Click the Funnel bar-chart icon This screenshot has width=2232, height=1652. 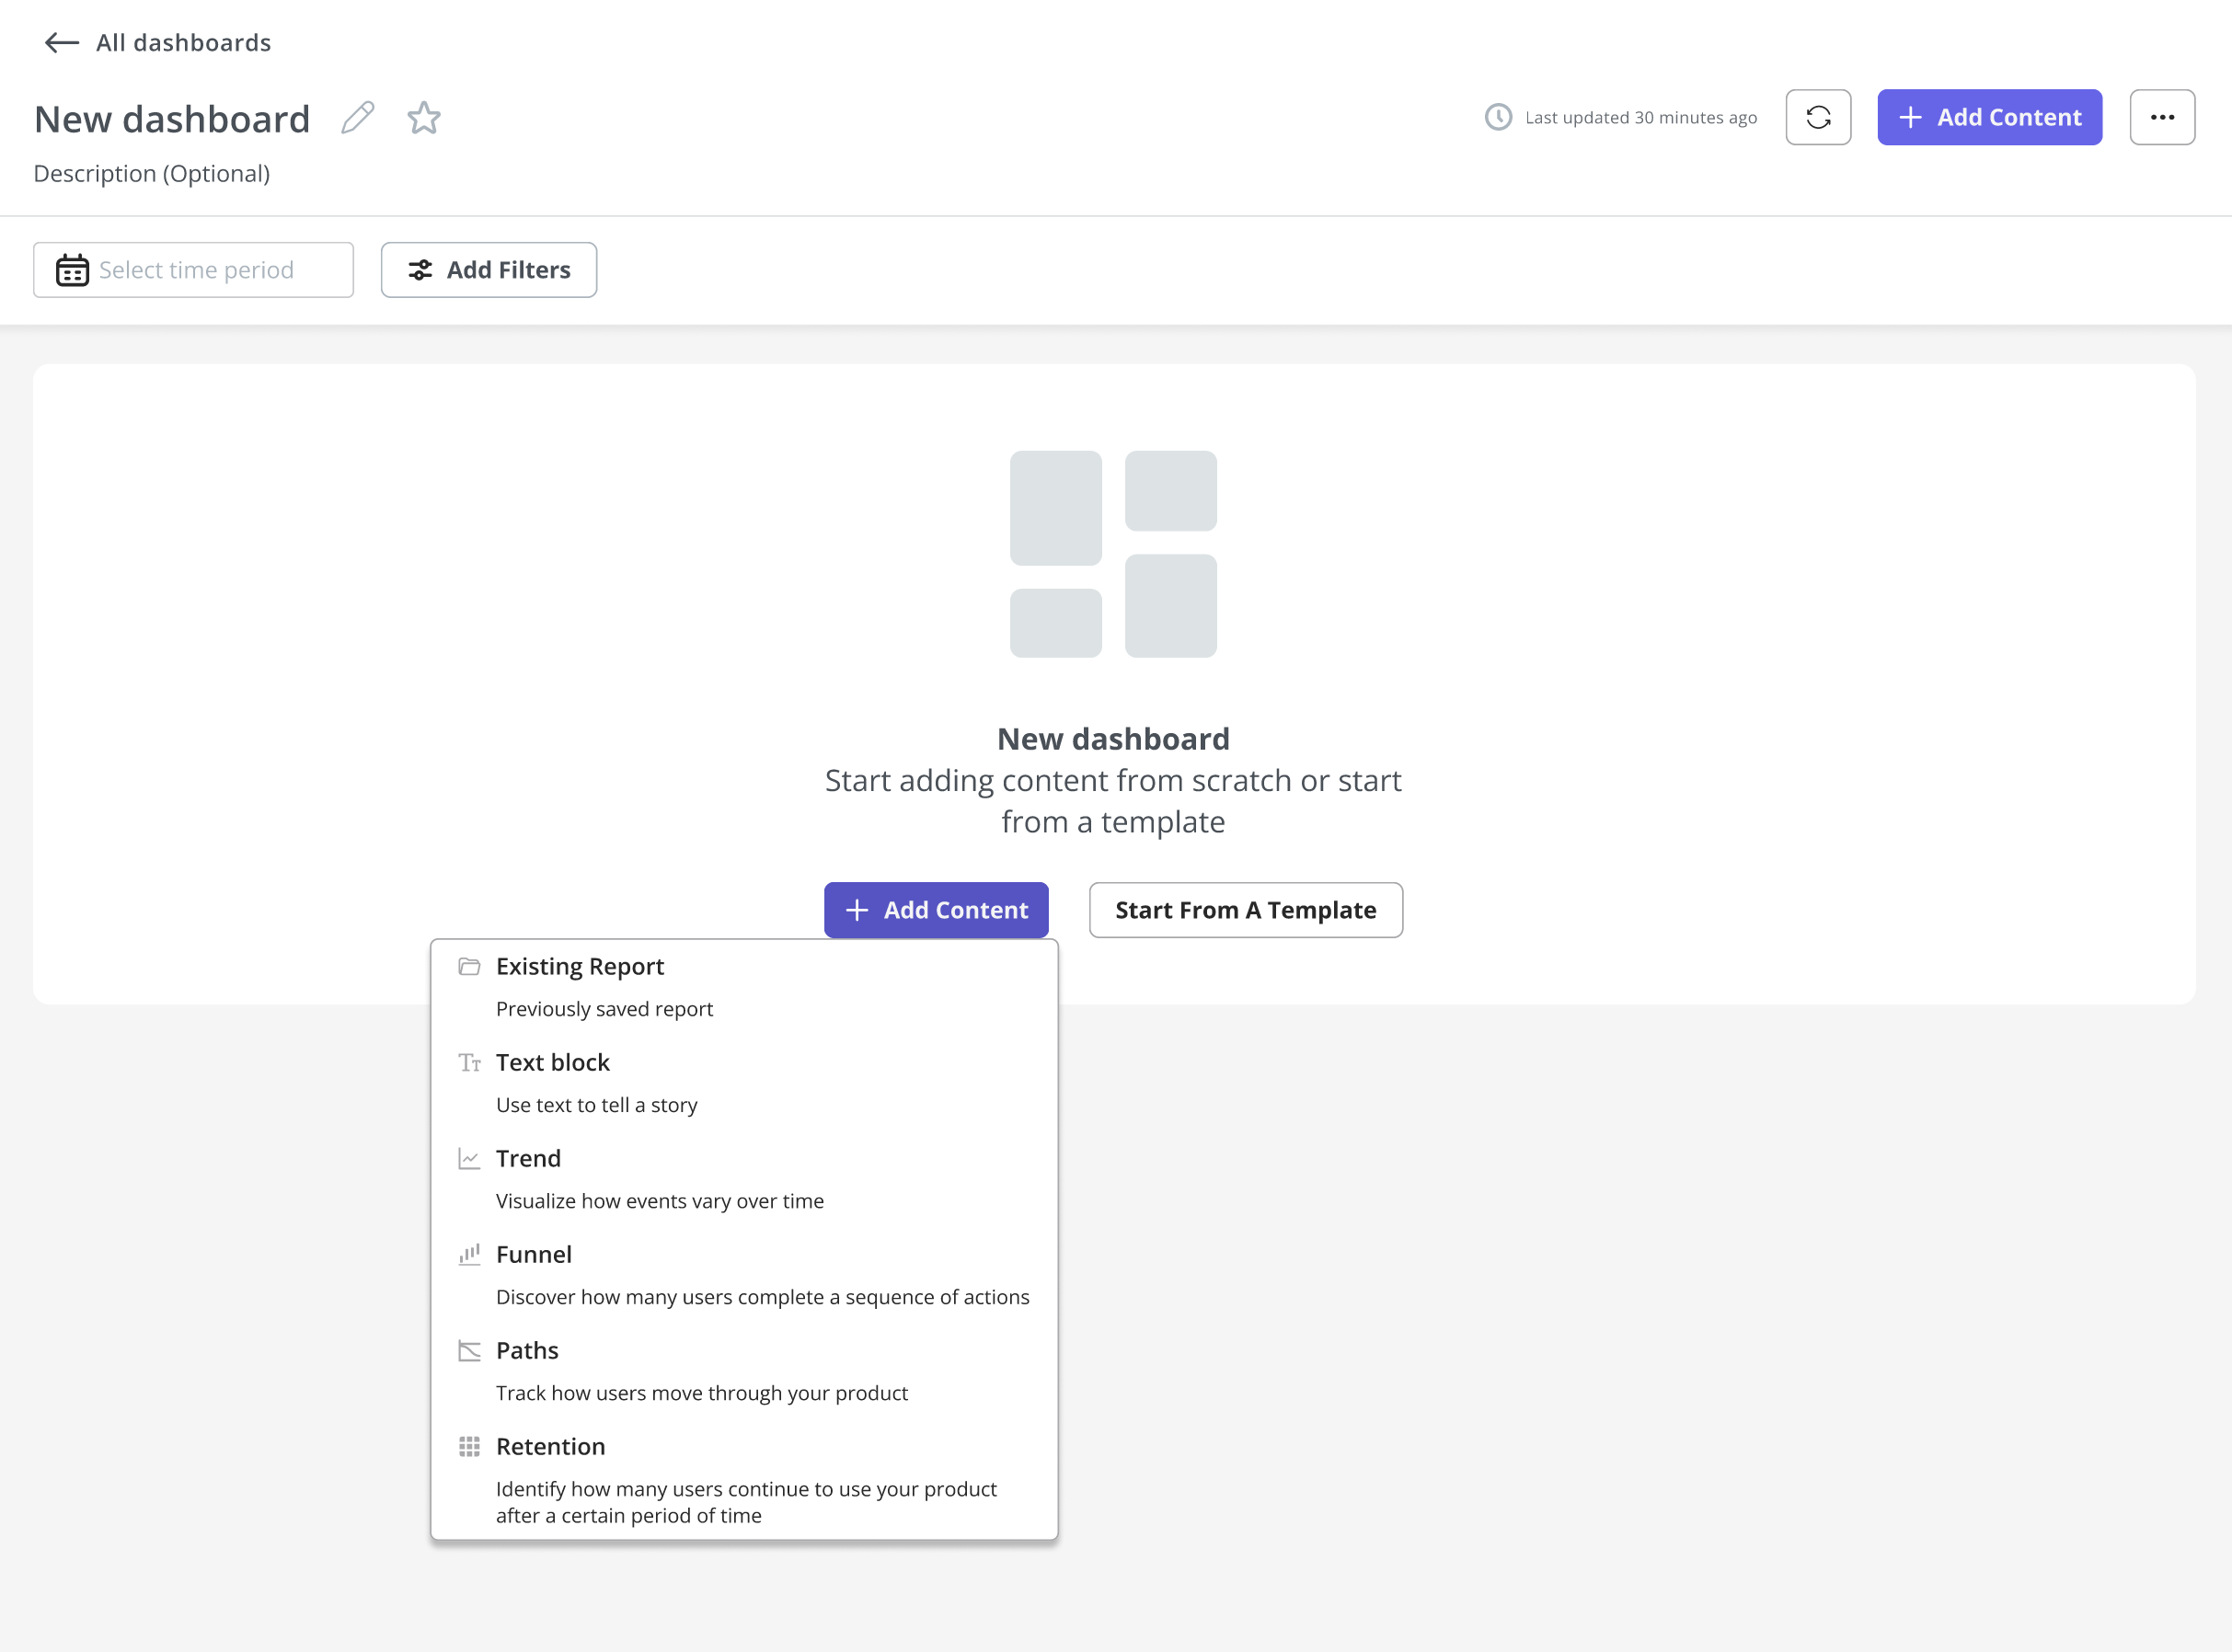468,1254
